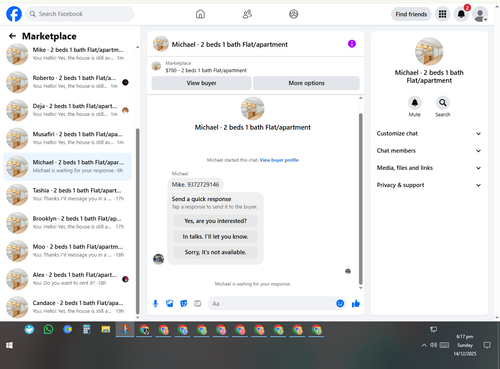
Task: Search in conversation with the magnifier icon
Action: (x=443, y=103)
